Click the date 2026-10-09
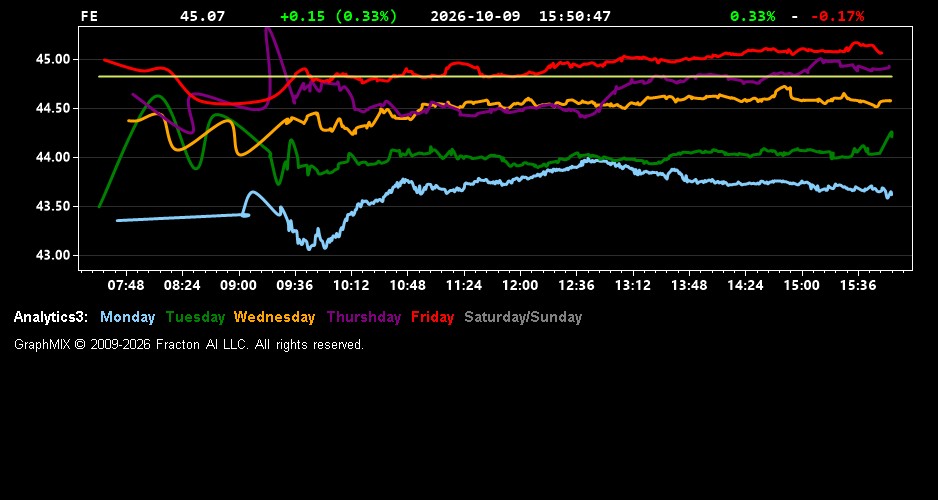Image resolution: width=938 pixels, height=500 pixels. tap(475, 16)
